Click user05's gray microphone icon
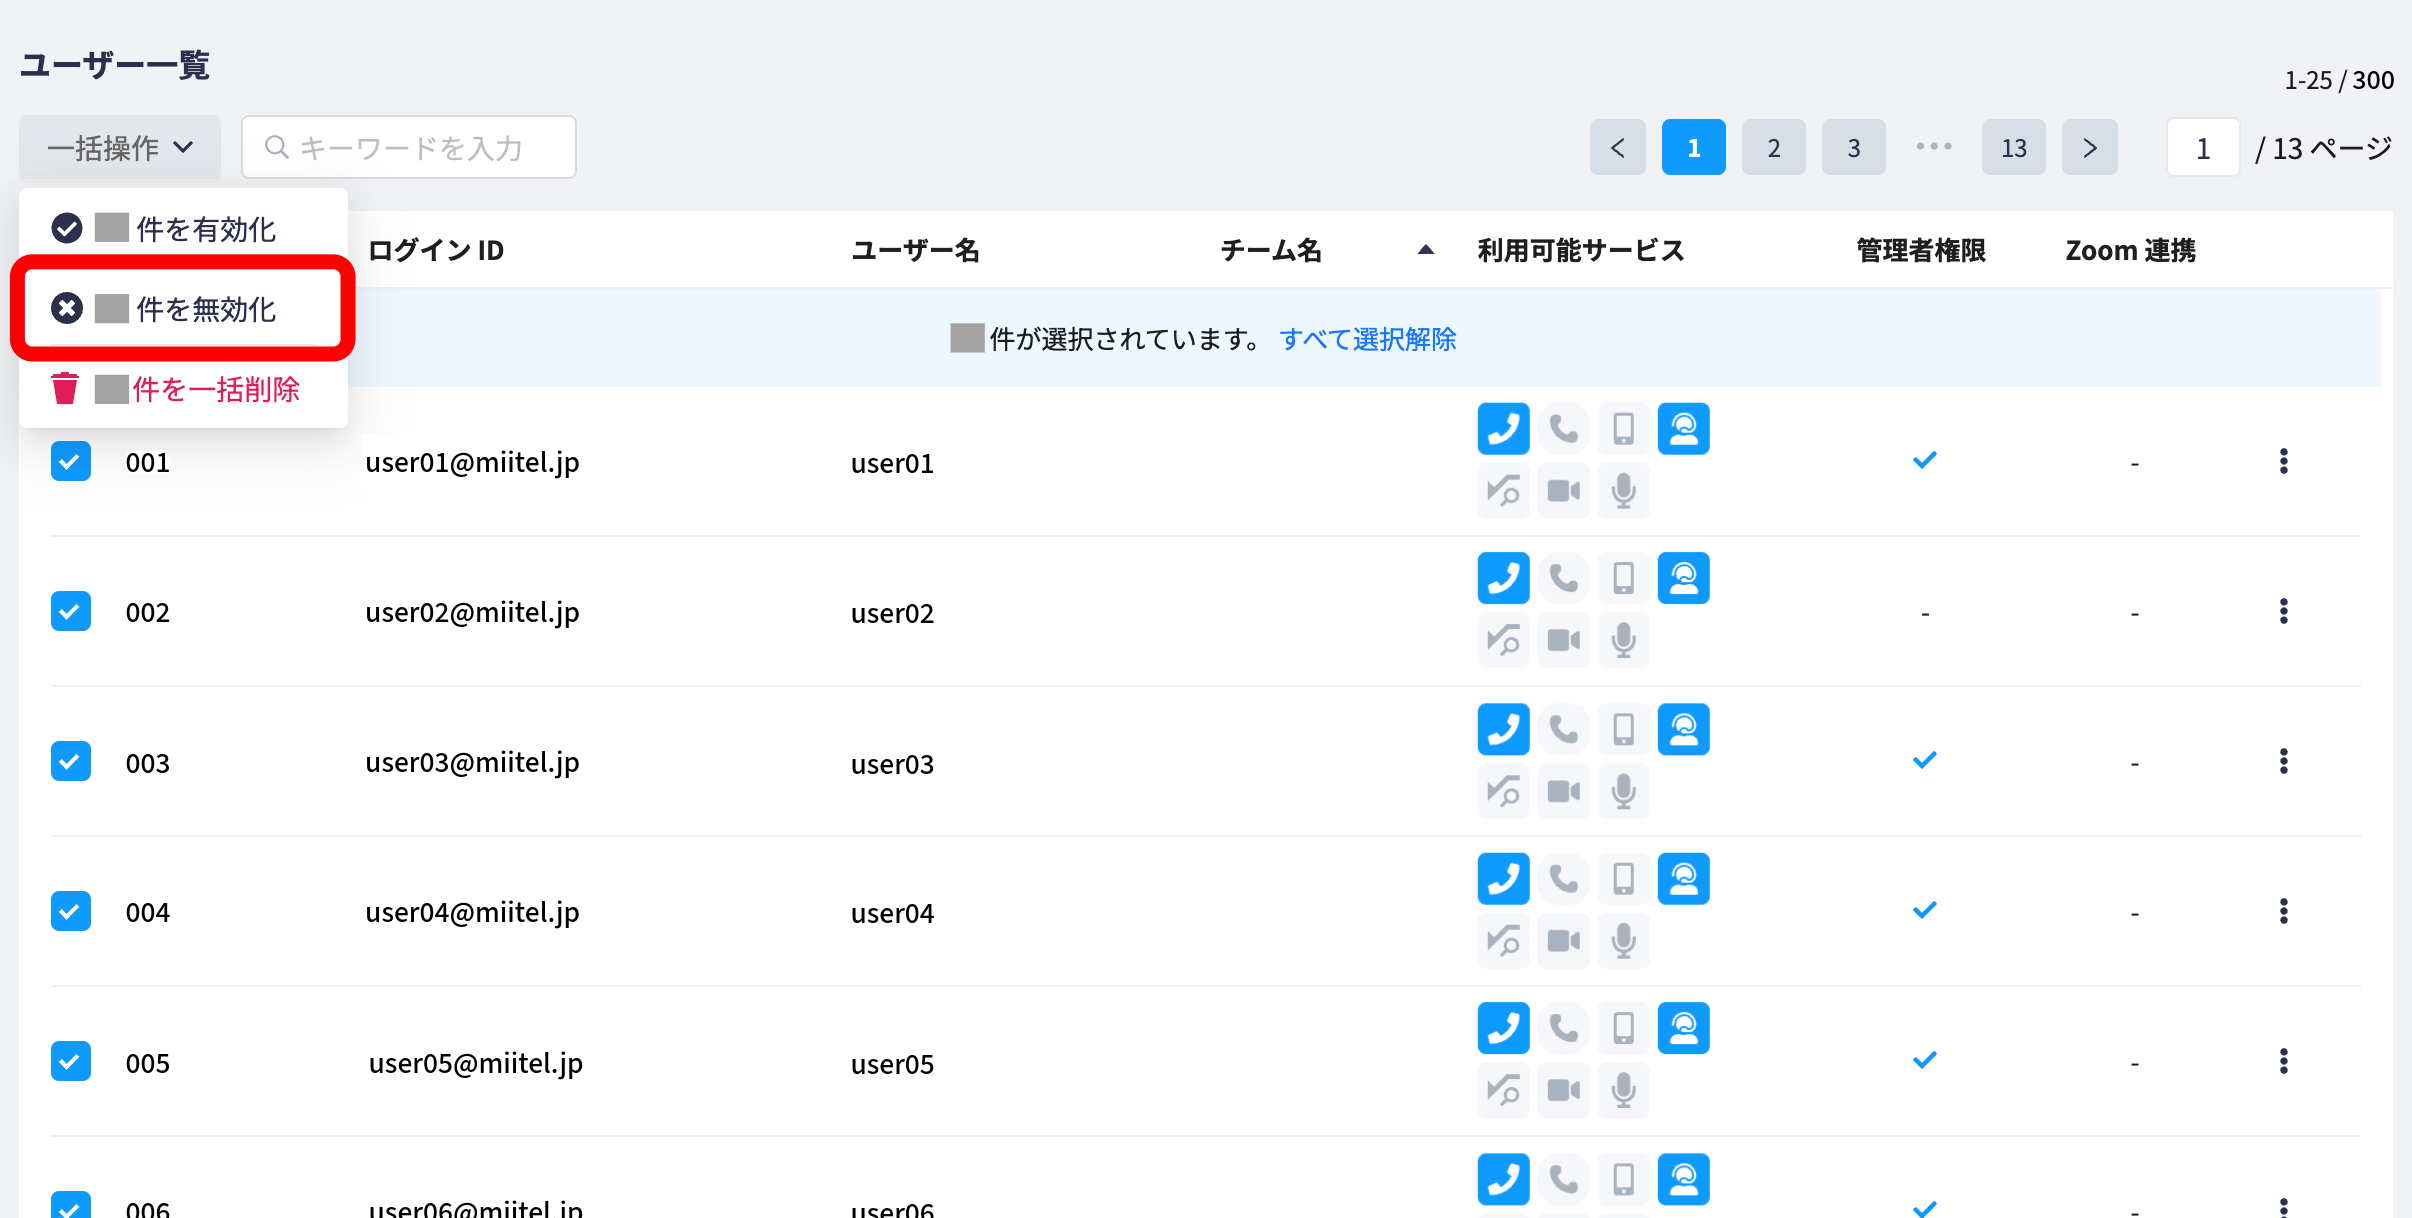2412x1218 pixels. click(x=1623, y=1090)
